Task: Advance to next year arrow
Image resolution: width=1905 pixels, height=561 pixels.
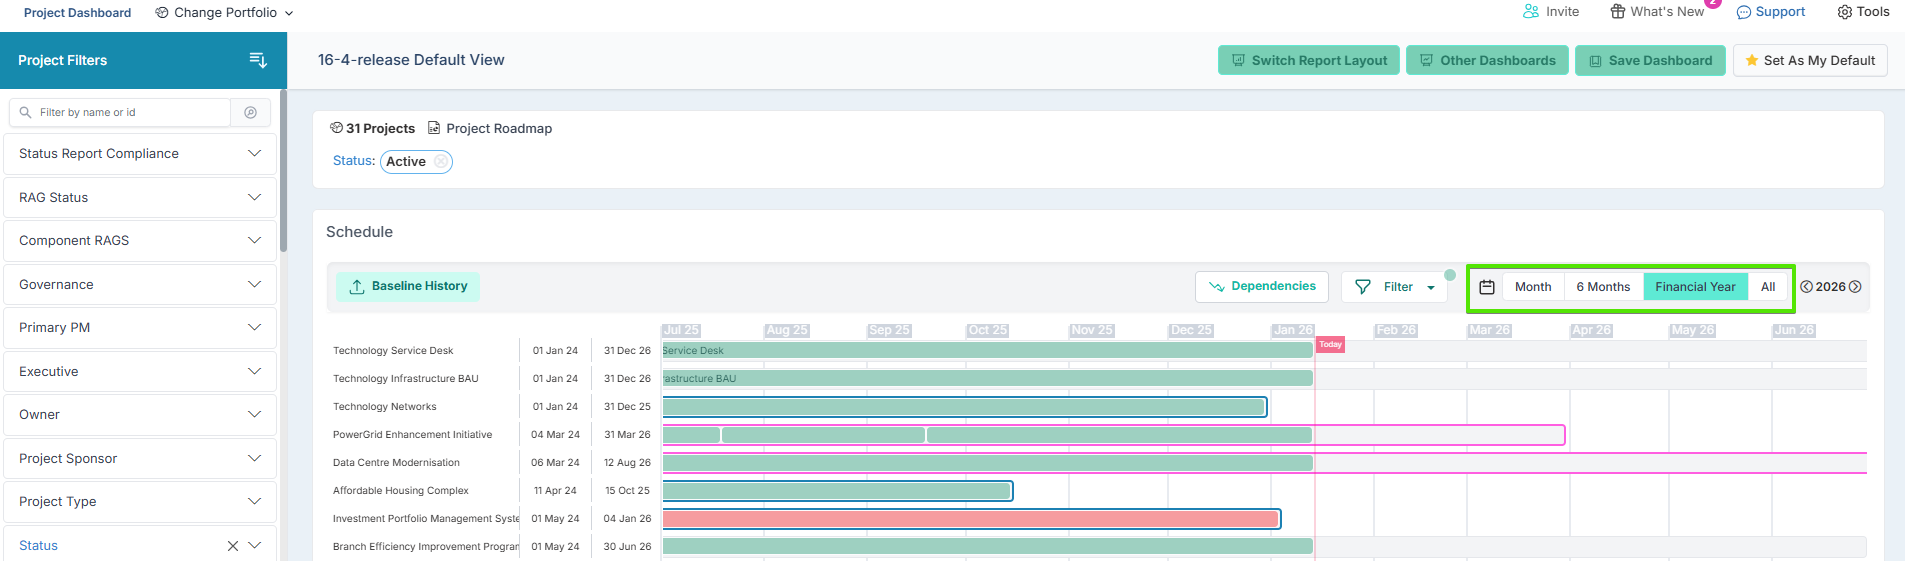Action: point(1855,287)
